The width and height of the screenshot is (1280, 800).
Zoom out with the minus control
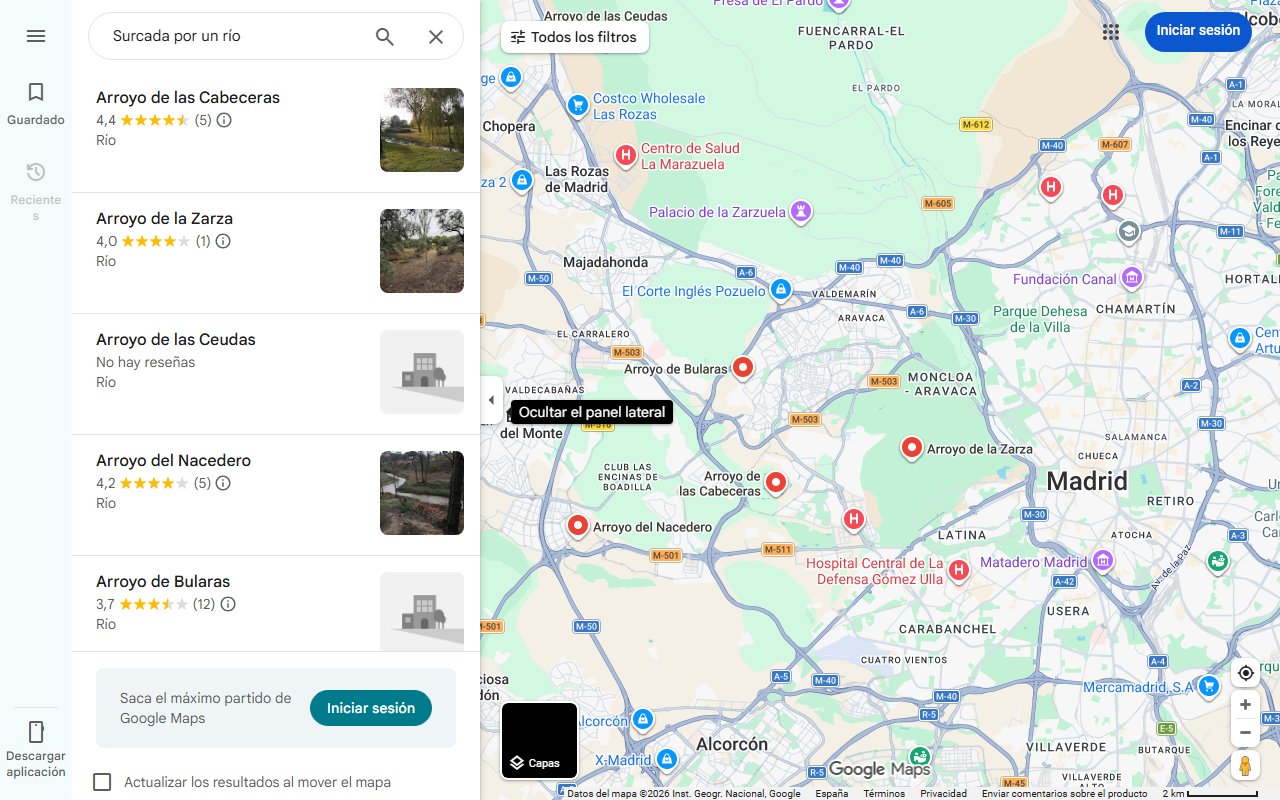[x=1245, y=732]
